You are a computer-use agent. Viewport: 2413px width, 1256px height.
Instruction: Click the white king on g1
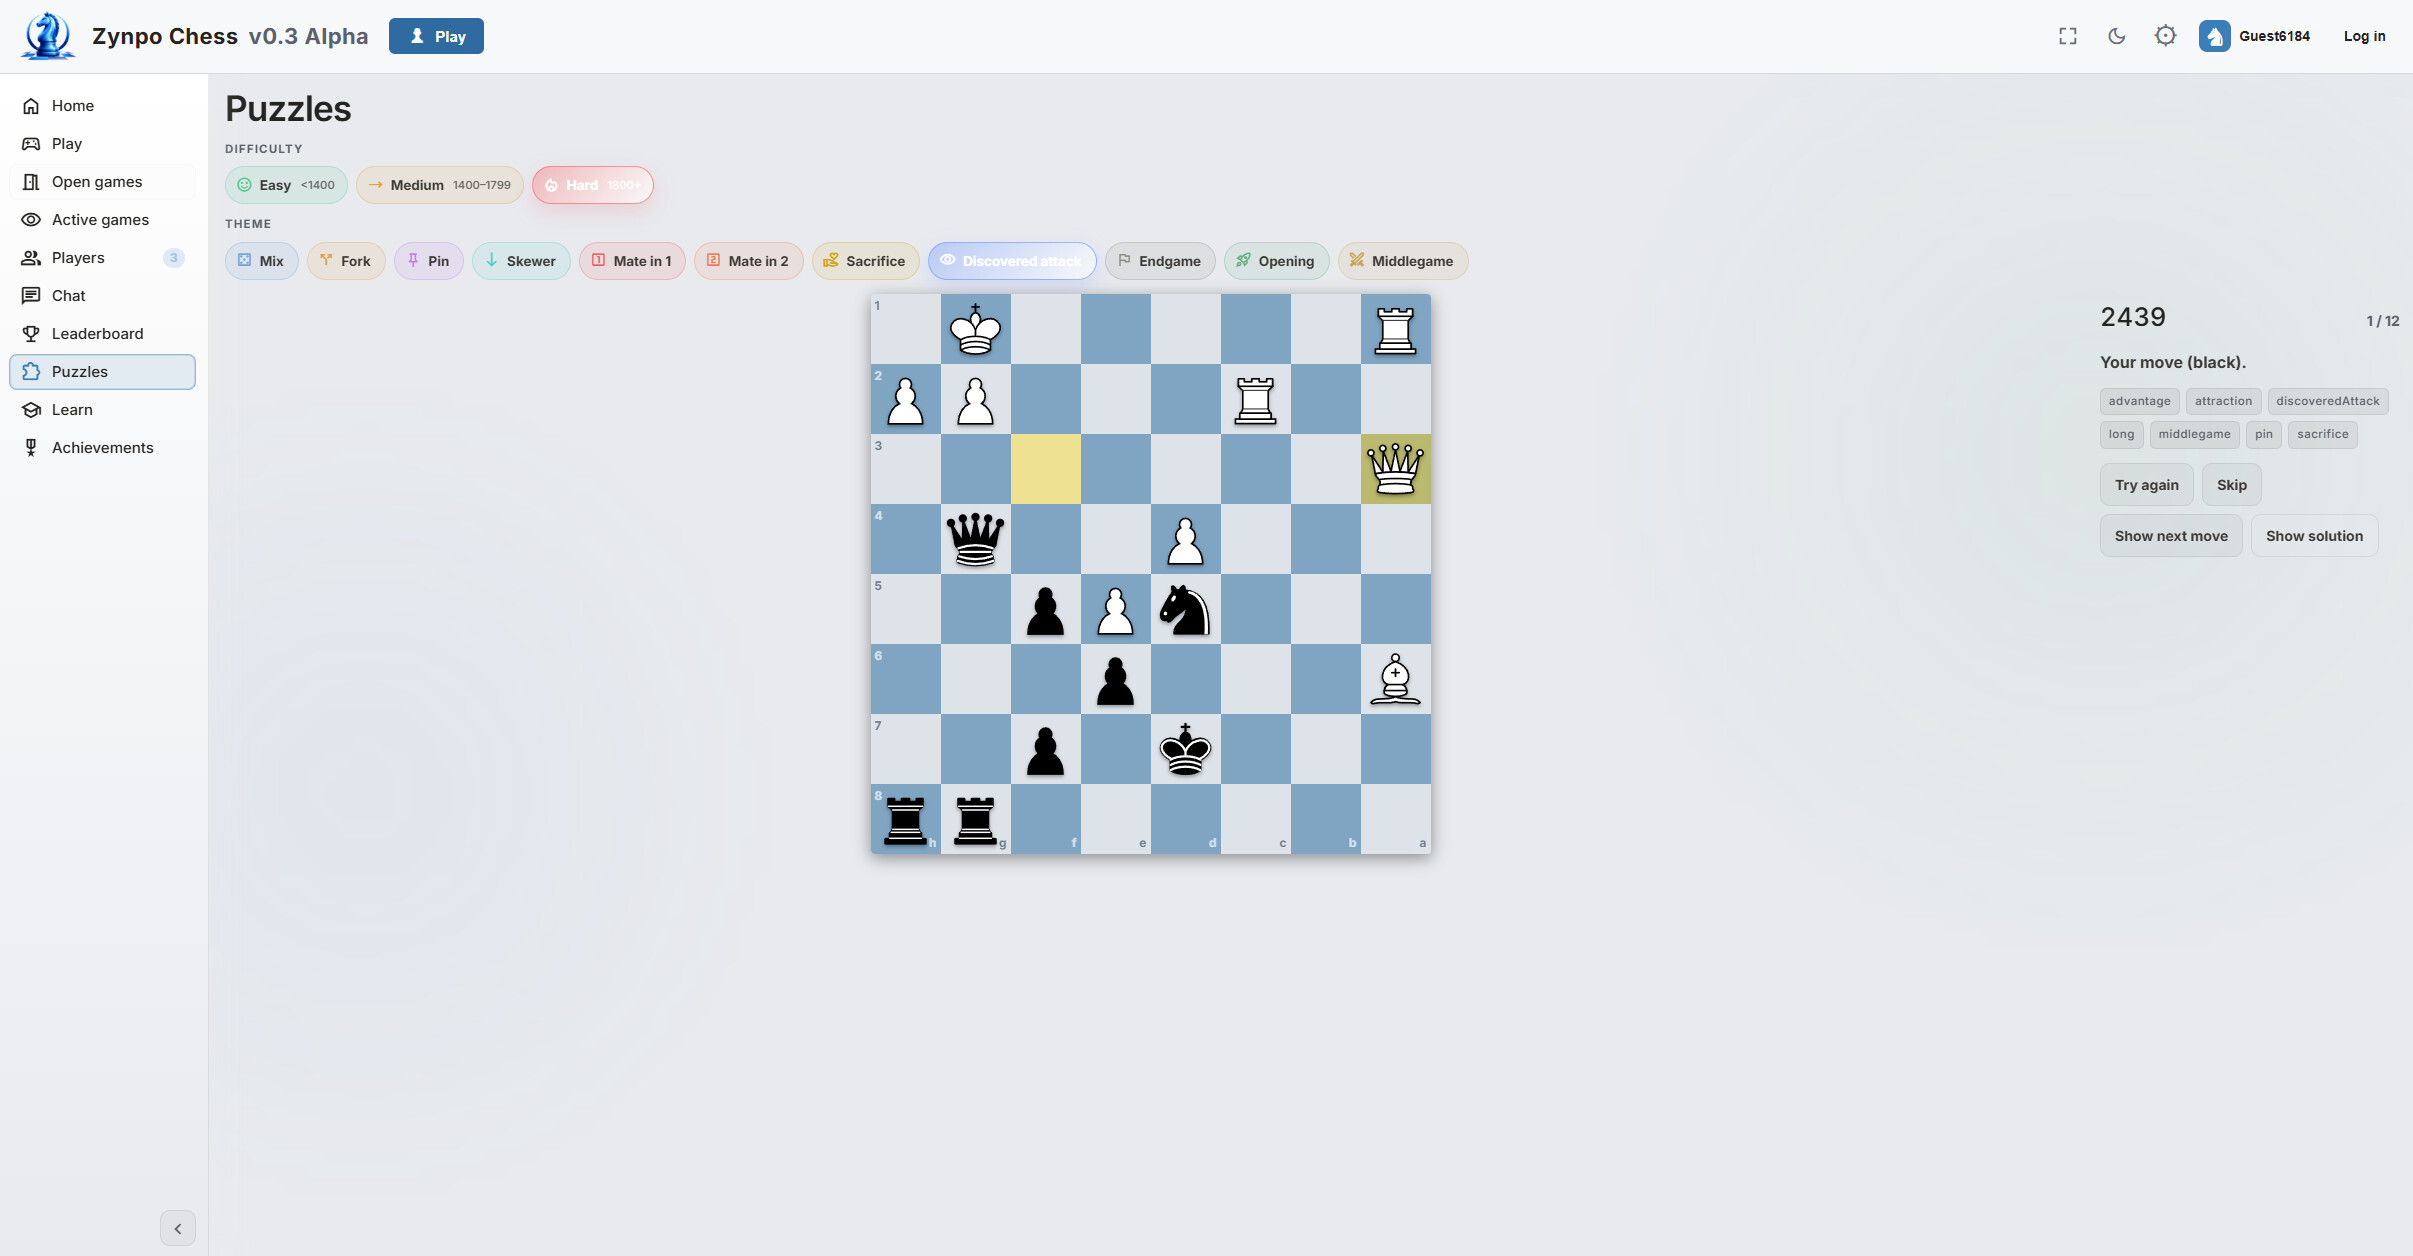click(975, 329)
